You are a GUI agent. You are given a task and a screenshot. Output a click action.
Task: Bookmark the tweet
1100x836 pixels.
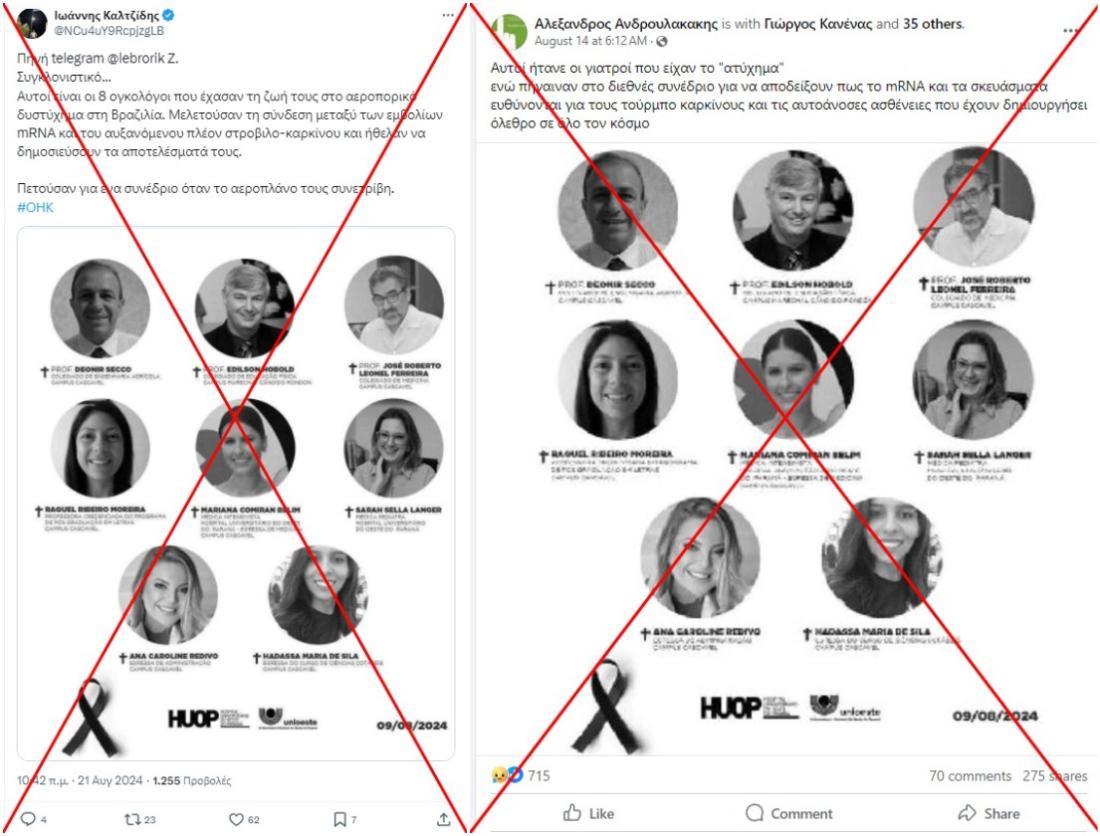[x=340, y=819]
